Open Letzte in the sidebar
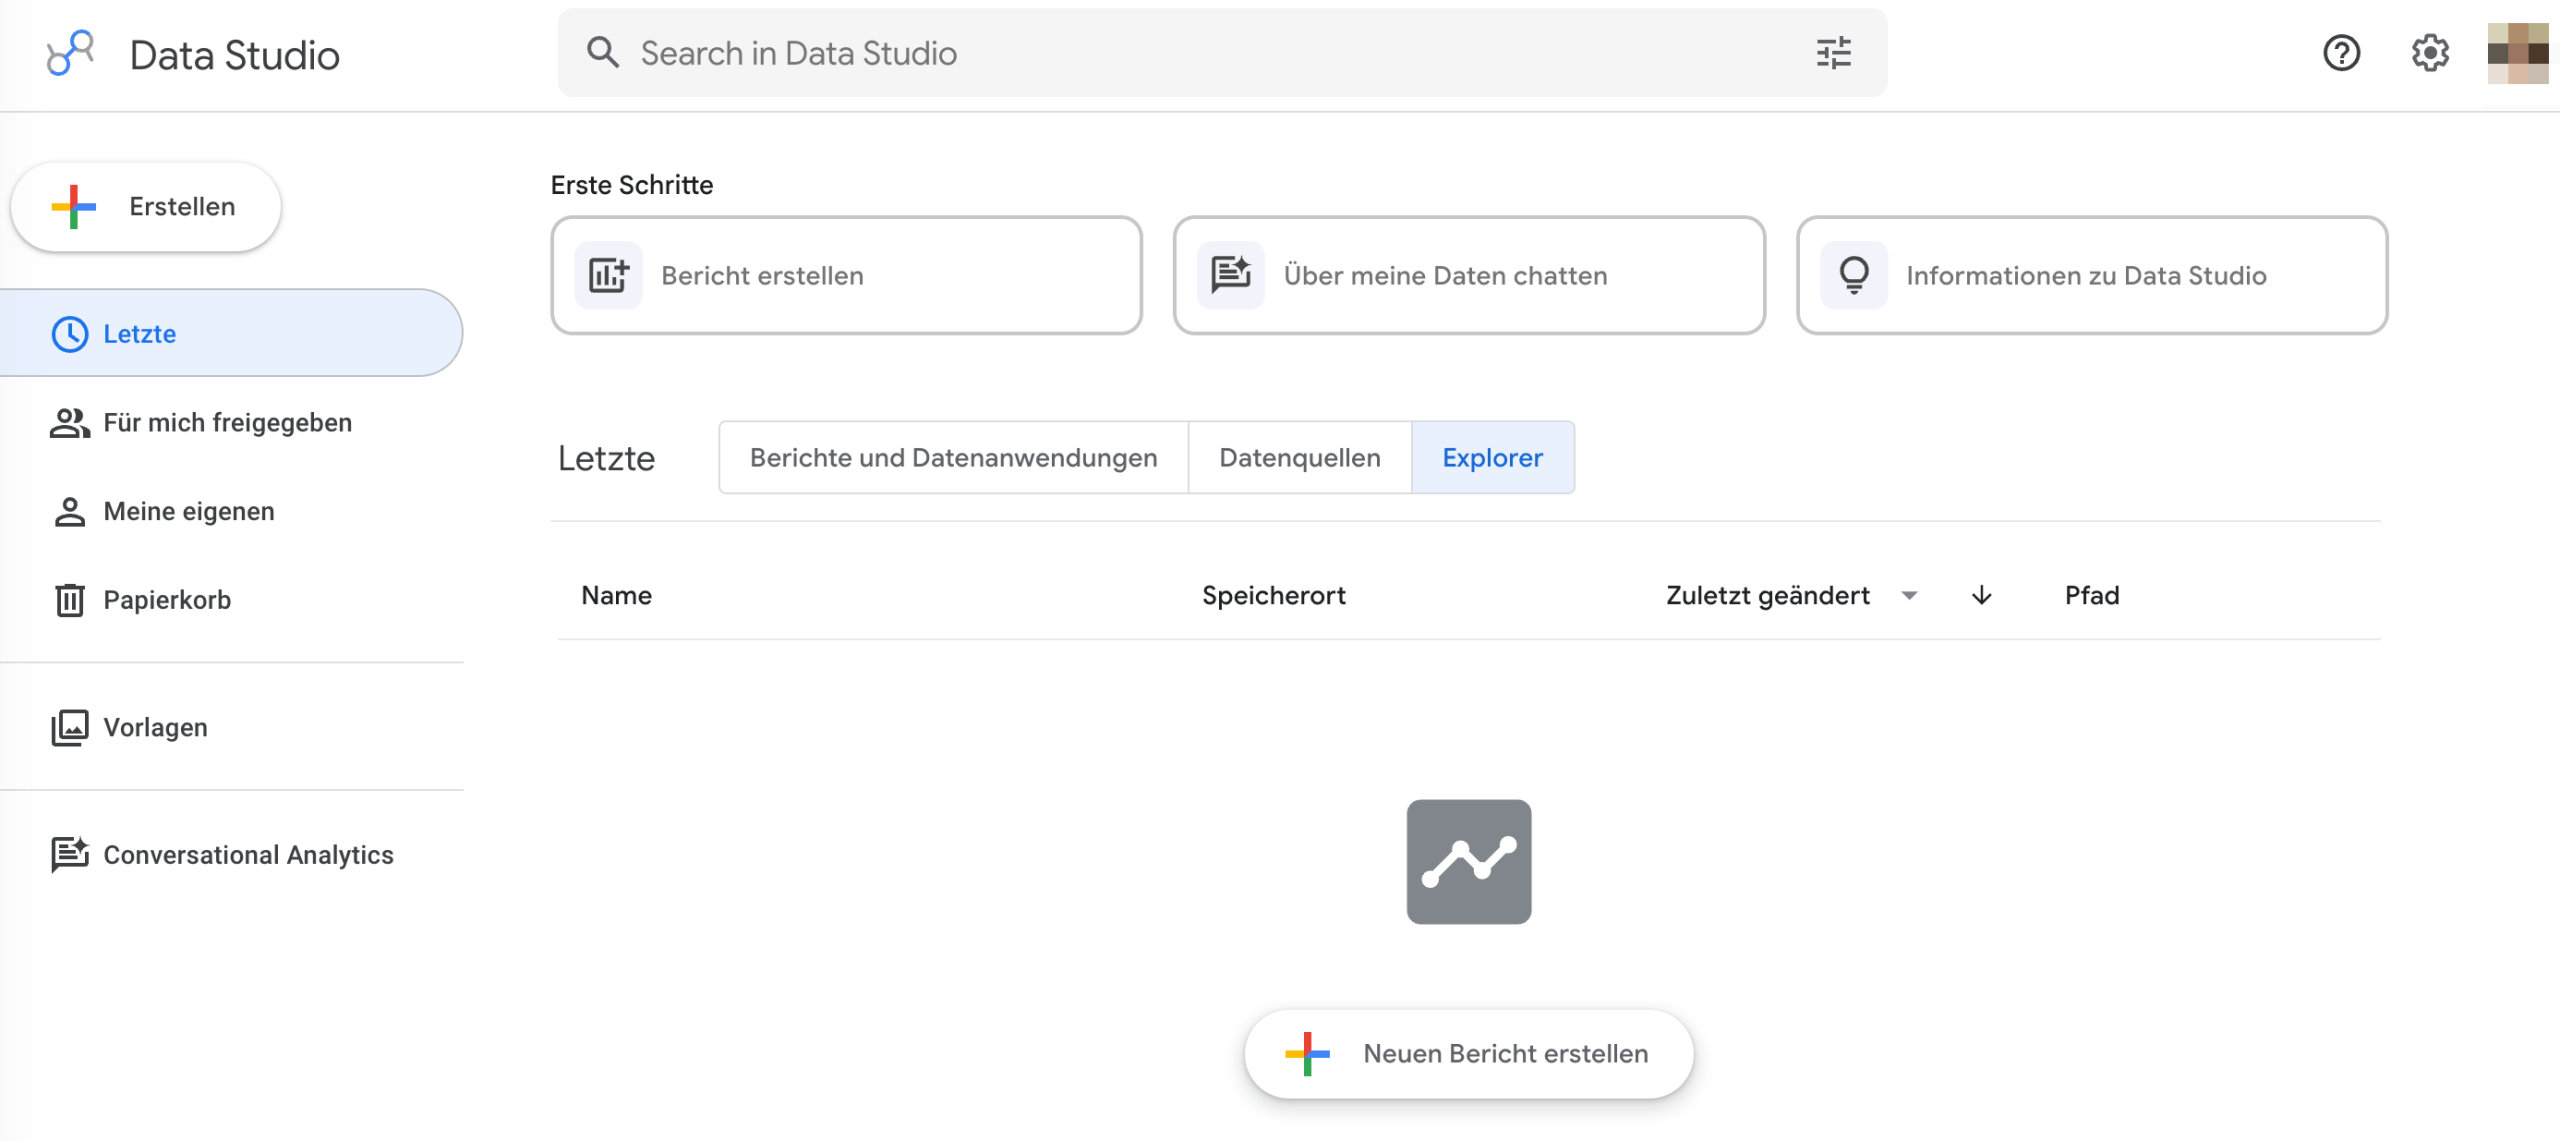2560x1141 pixels. (x=231, y=334)
